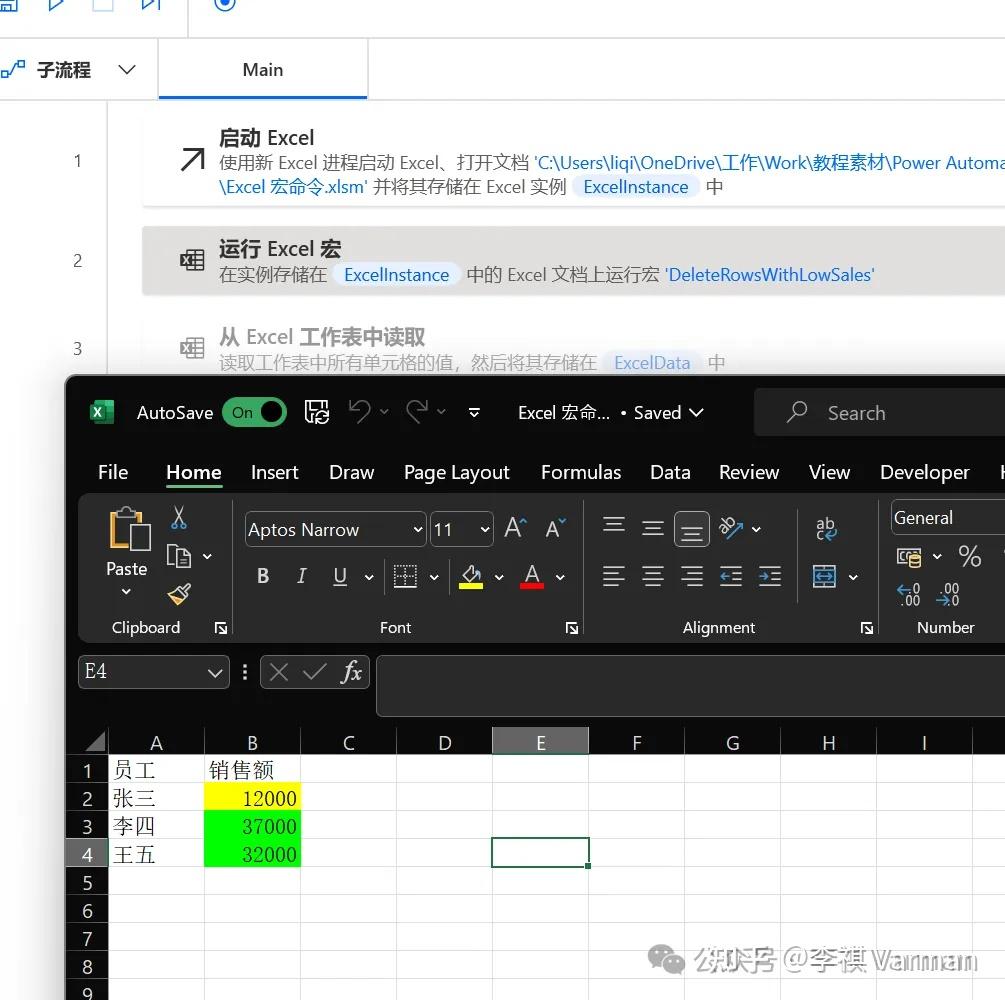Open the font size dropdown
The image size is (1005, 1000).
485,529
